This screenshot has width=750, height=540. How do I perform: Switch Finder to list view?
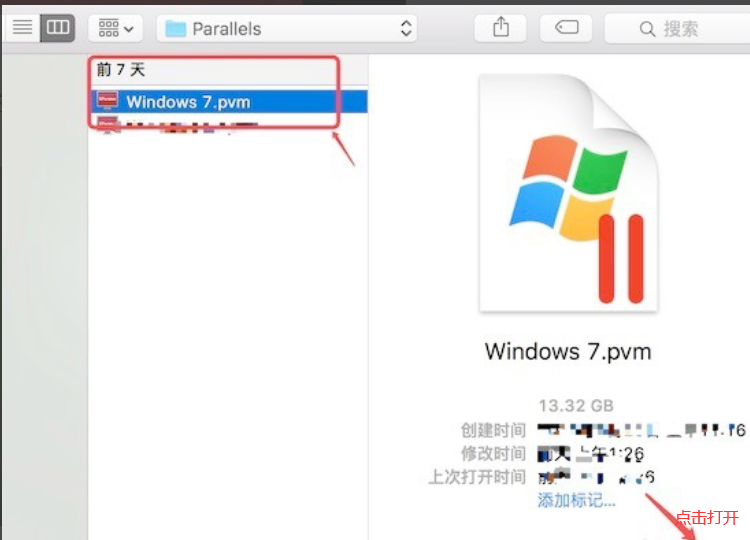pyautogui.click(x=22, y=28)
